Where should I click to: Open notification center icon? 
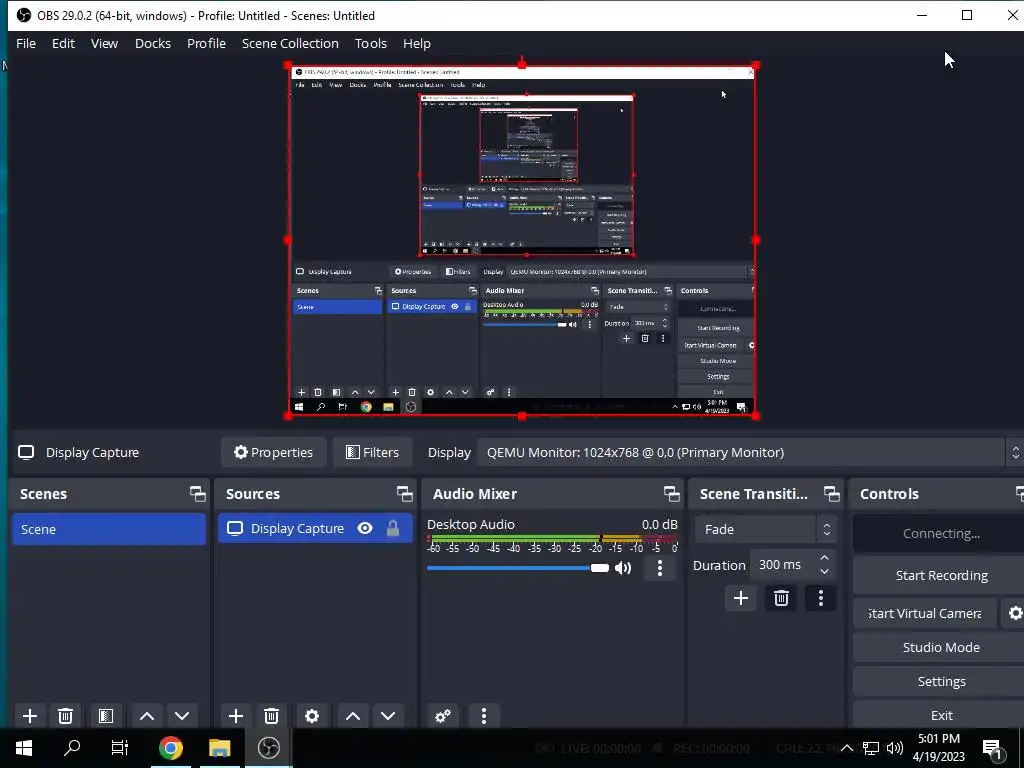pyautogui.click(x=992, y=748)
